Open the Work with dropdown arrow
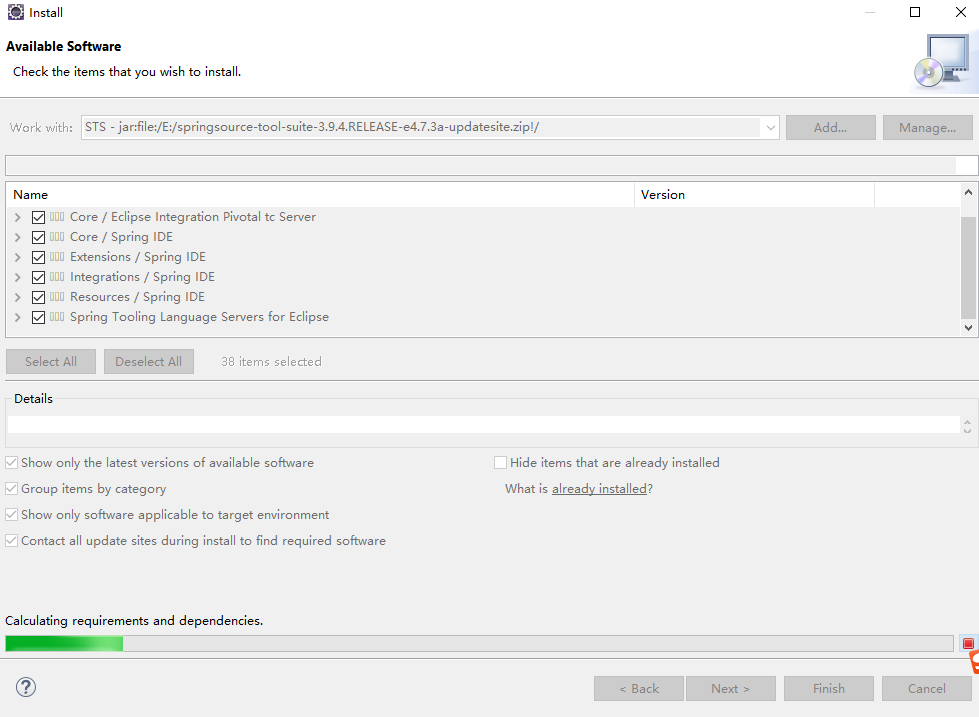Viewport: 979px width, 717px height. click(770, 127)
